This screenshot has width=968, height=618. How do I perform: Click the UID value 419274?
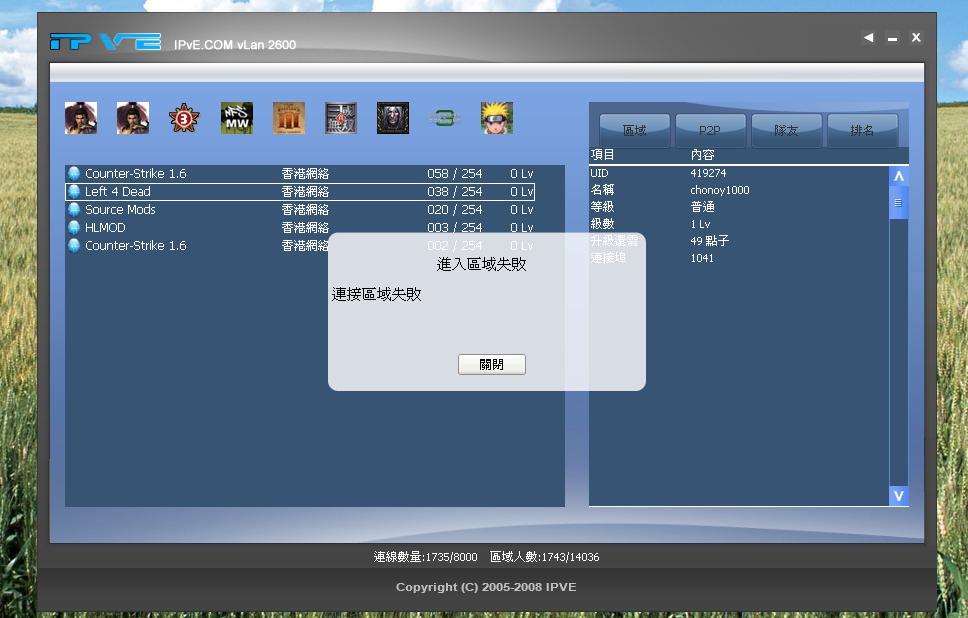708,173
